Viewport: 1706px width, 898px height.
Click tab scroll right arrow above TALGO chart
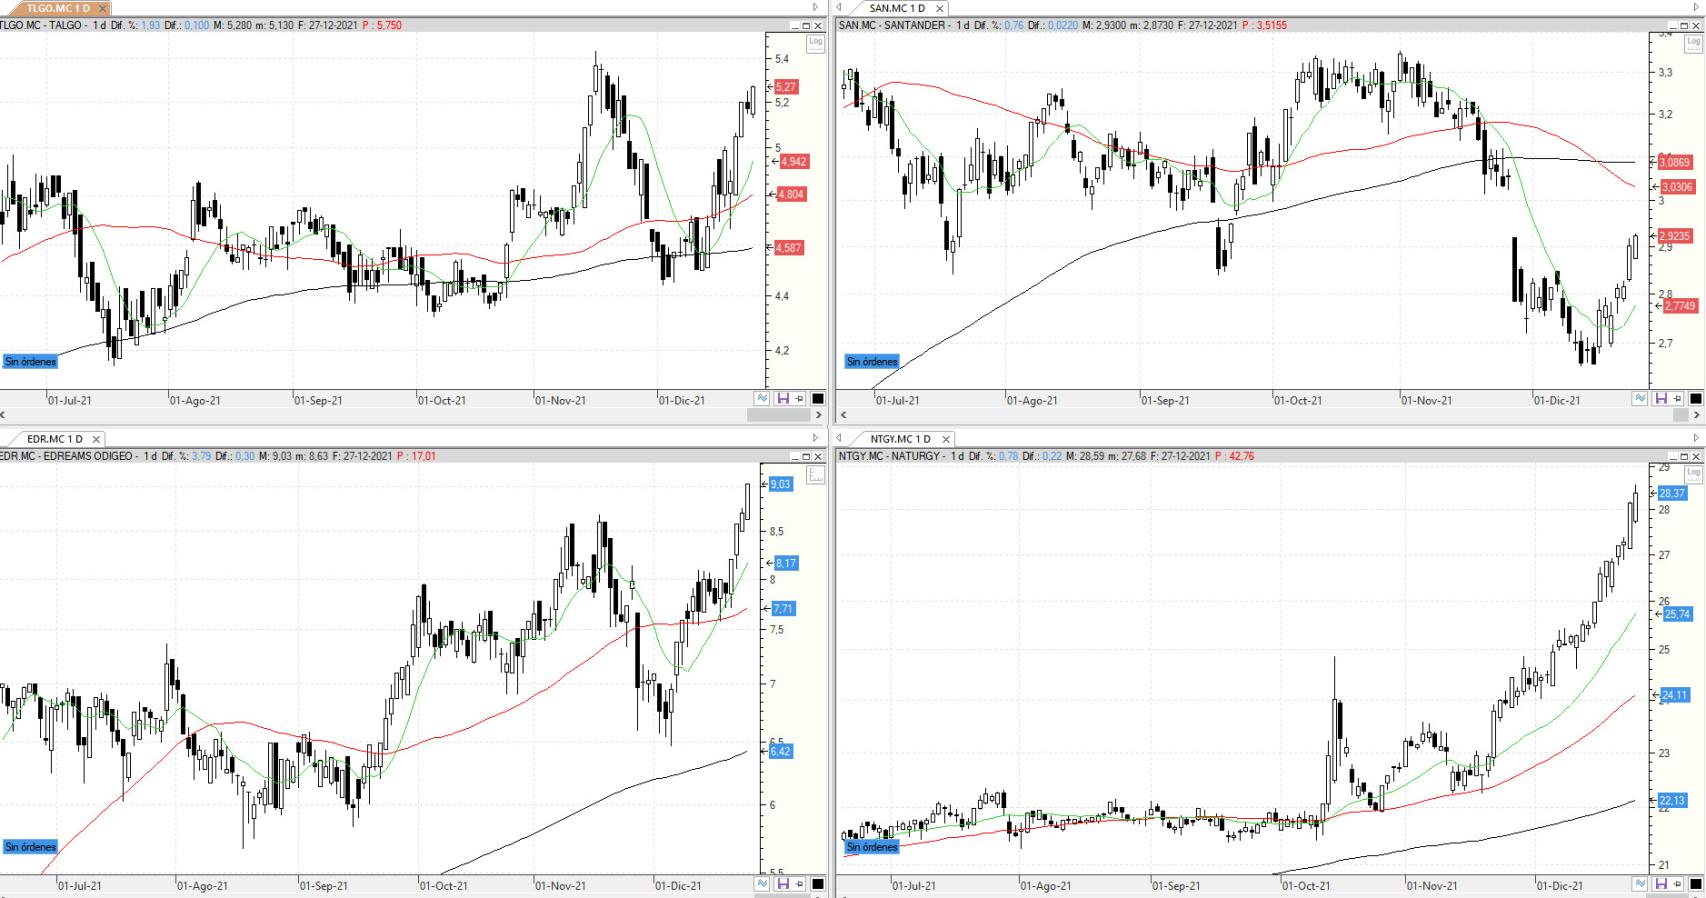(816, 8)
